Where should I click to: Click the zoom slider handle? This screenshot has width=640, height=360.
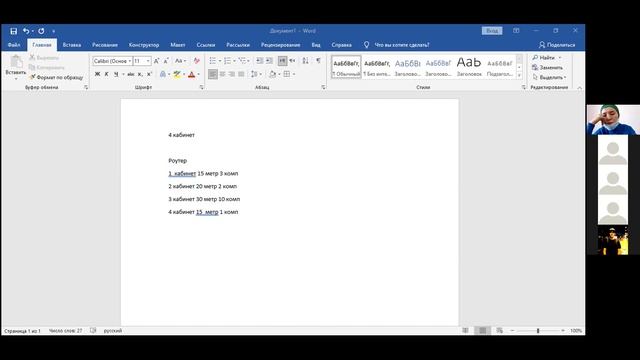[x=538, y=331]
